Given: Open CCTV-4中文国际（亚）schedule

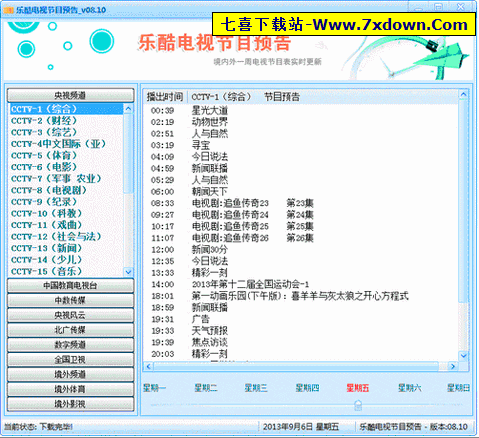Looking at the screenshot, I should (66, 144).
